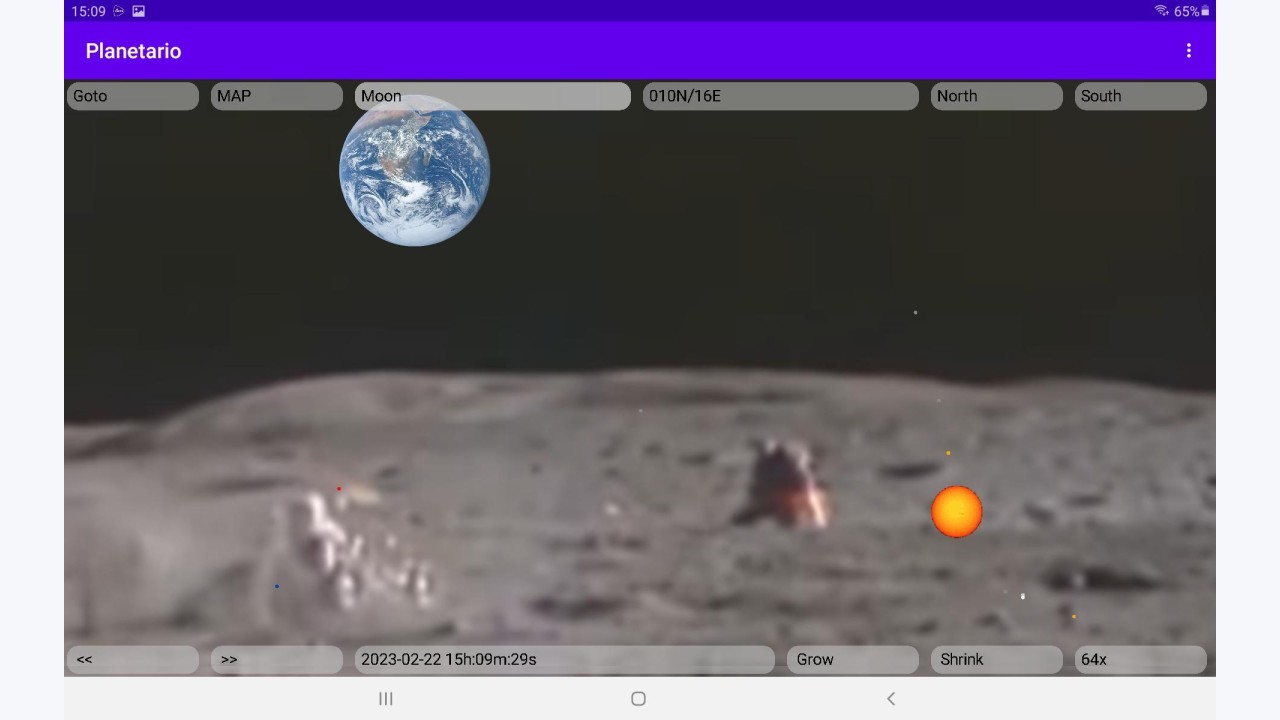
Task: Face North with the North button
Action: click(x=997, y=96)
